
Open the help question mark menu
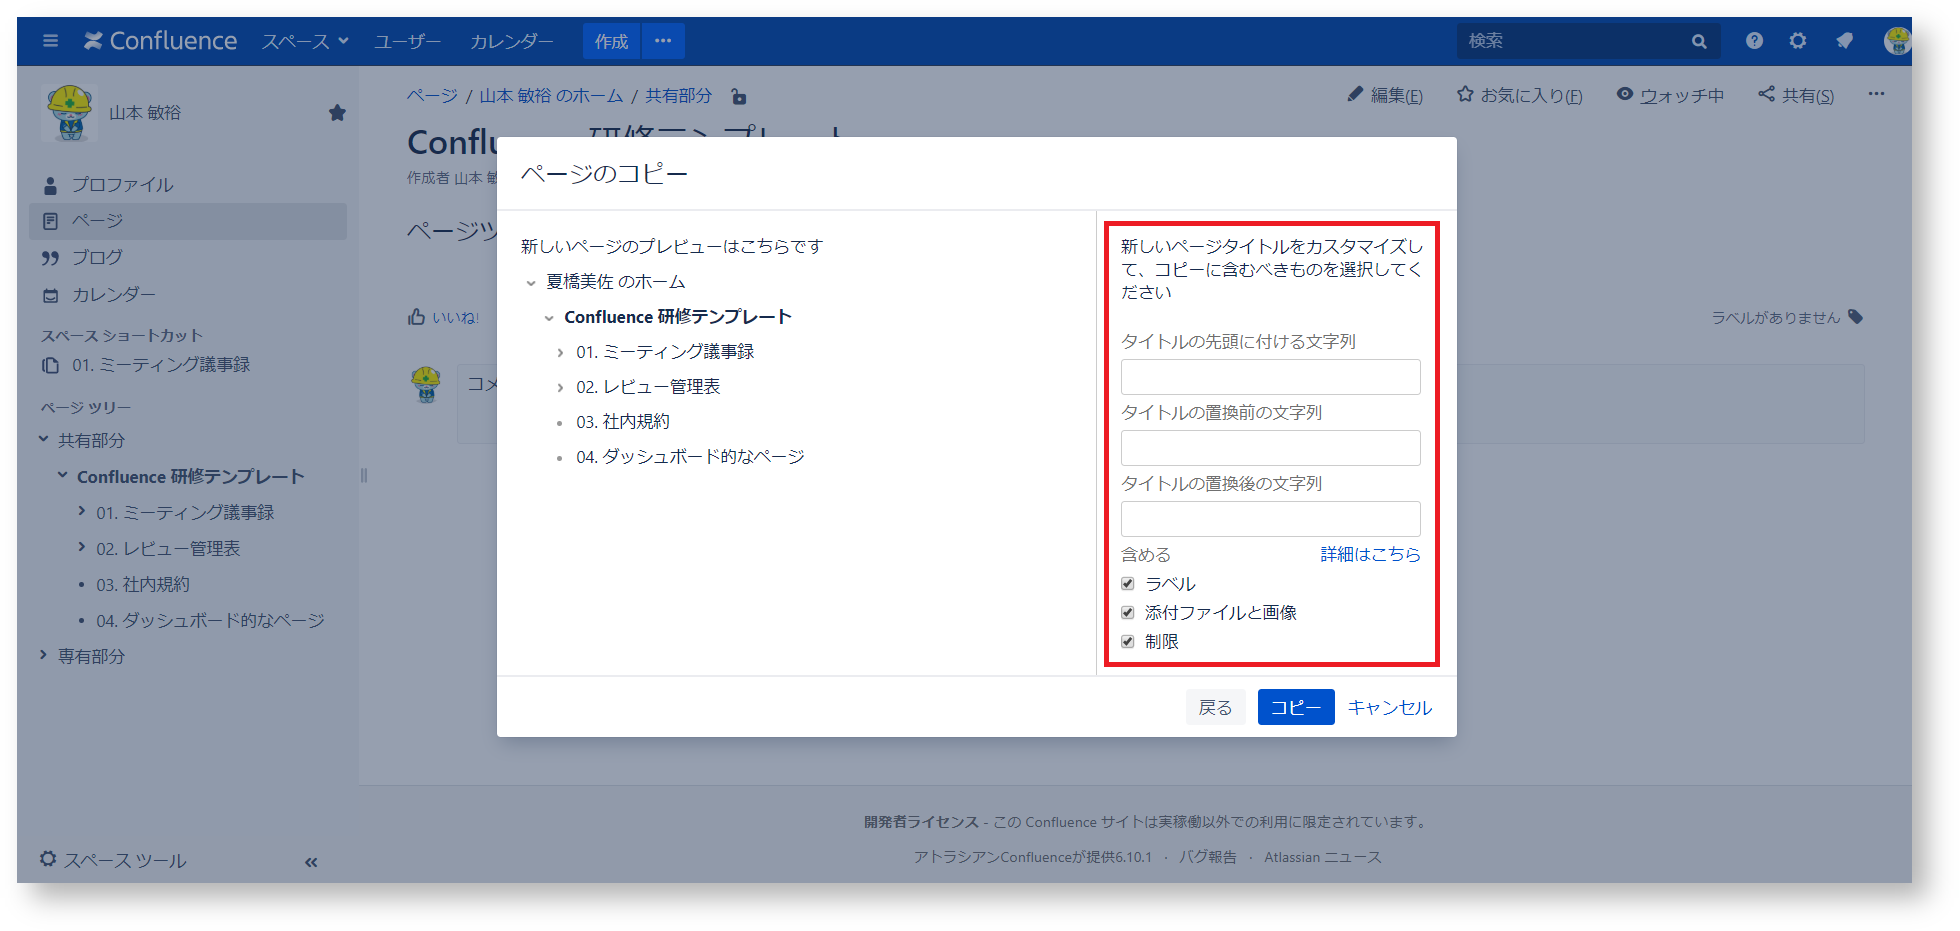click(1754, 41)
